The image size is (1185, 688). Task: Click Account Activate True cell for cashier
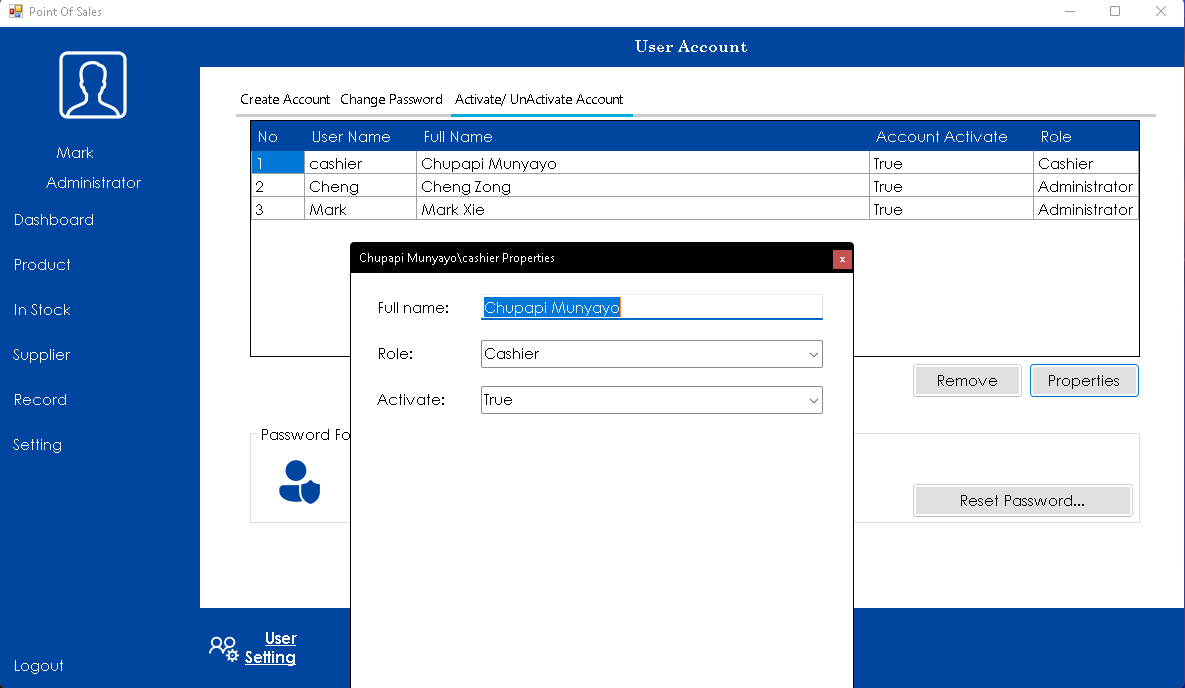pyautogui.click(x=951, y=163)
